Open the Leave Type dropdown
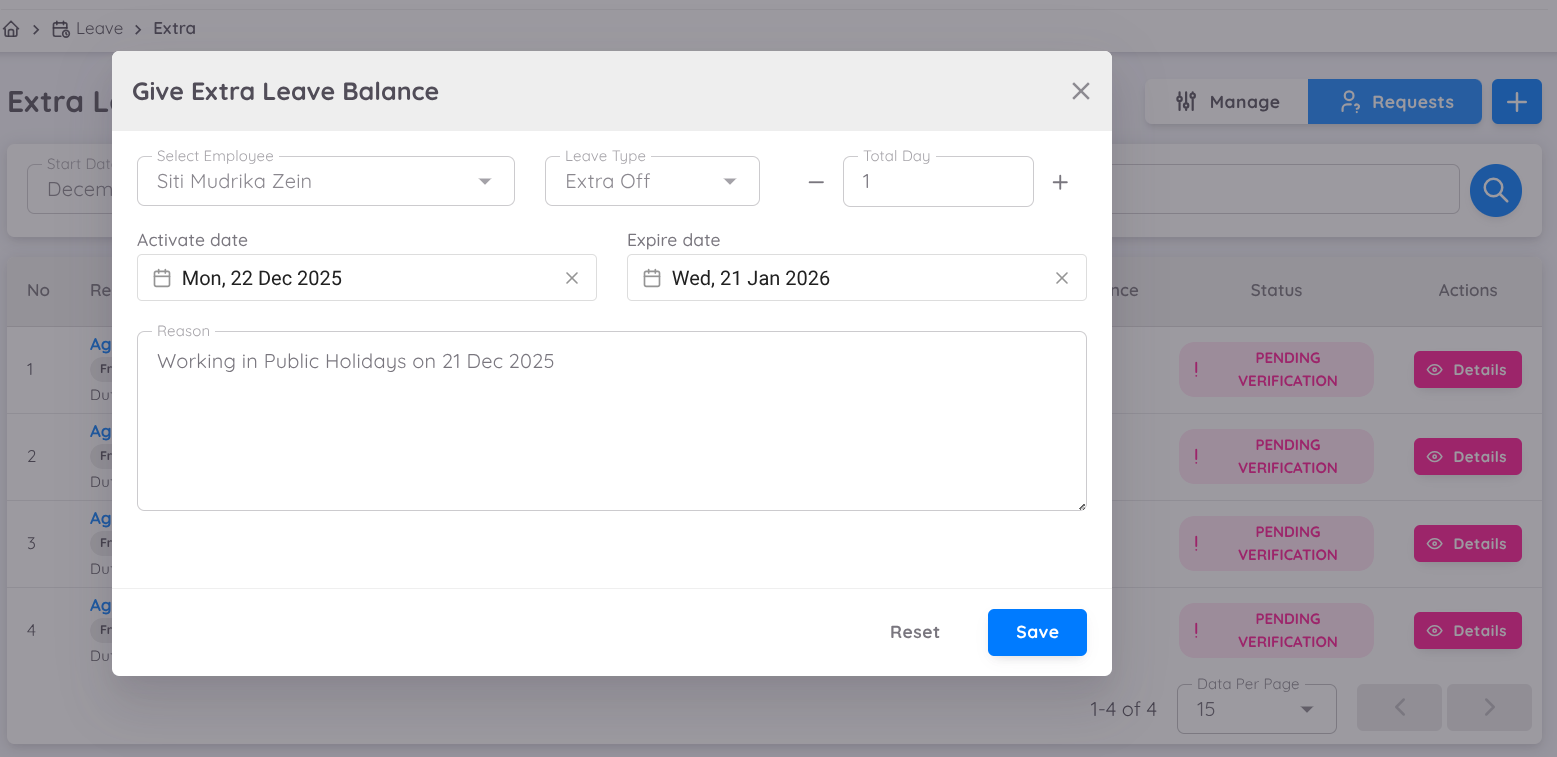 (x=729, y=181)
